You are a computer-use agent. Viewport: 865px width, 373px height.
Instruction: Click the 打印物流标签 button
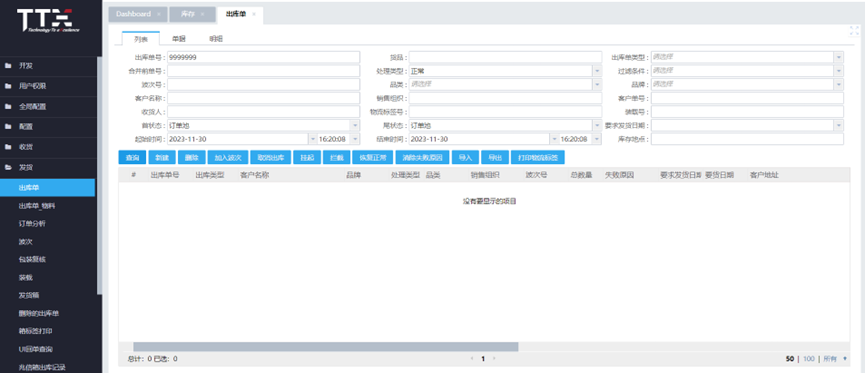point(538,157)
